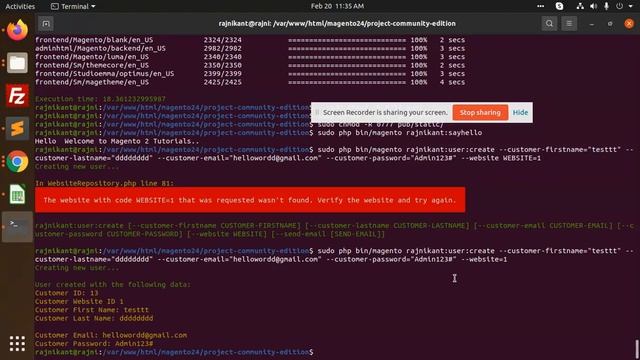Expand the system menu arrow
The image size is (640, 360).
(x=631, y=6)
